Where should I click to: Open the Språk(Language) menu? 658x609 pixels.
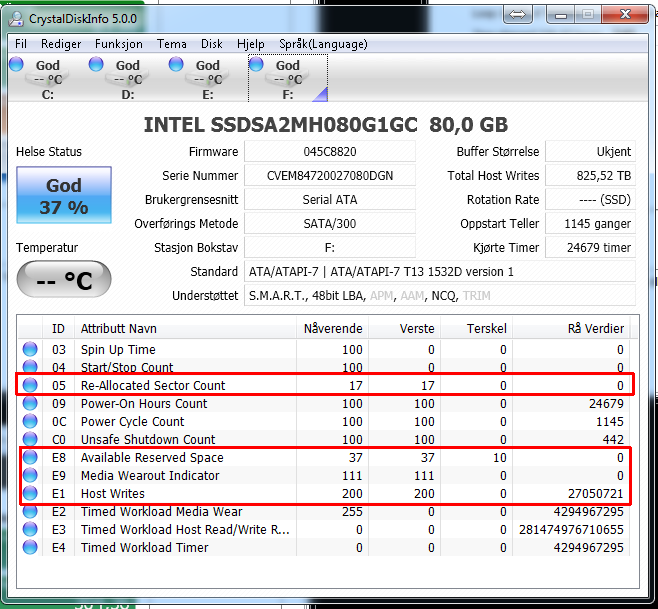click(x=323, y=44)
